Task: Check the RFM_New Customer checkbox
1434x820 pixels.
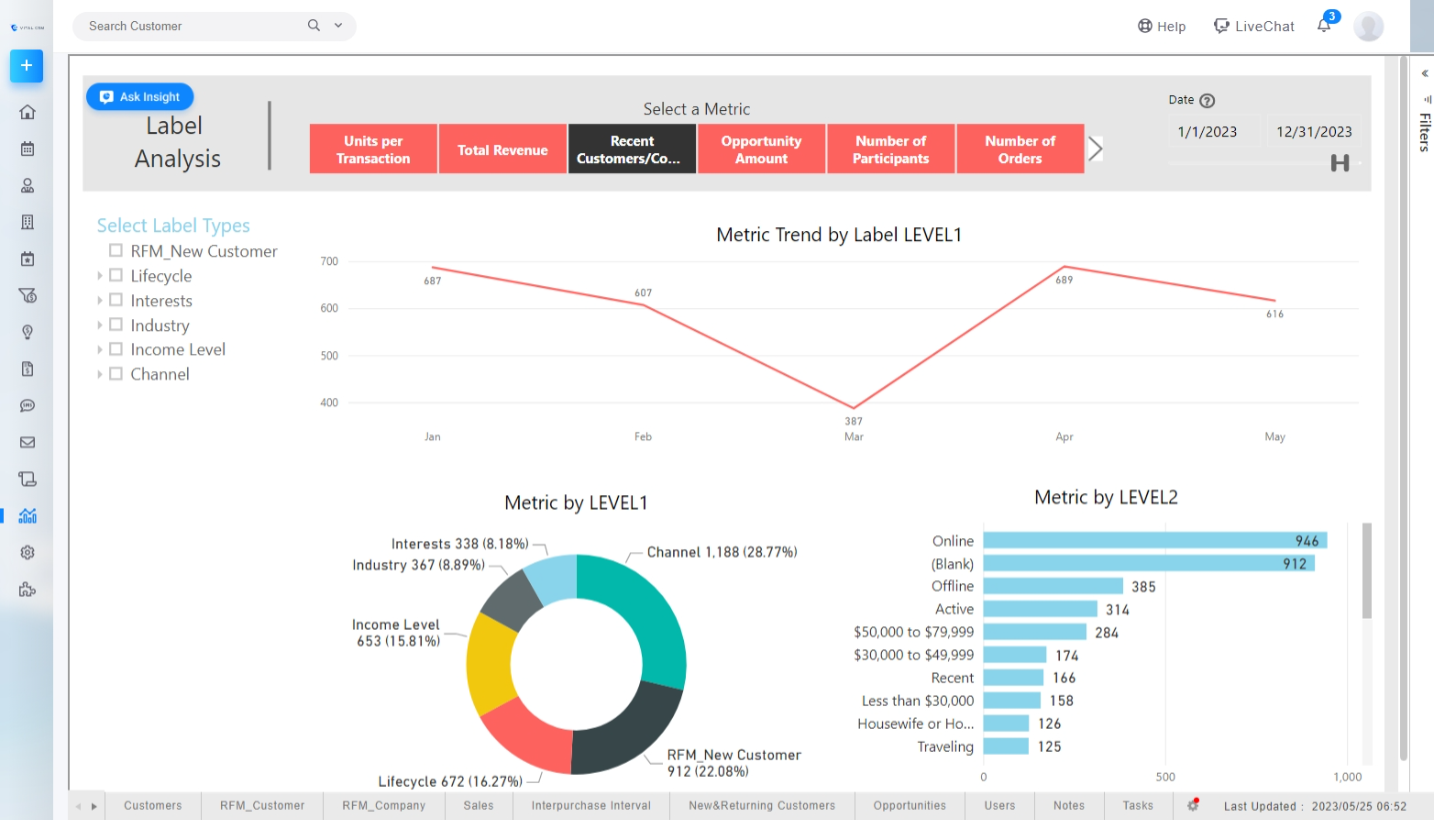Action: click(116, 251)
